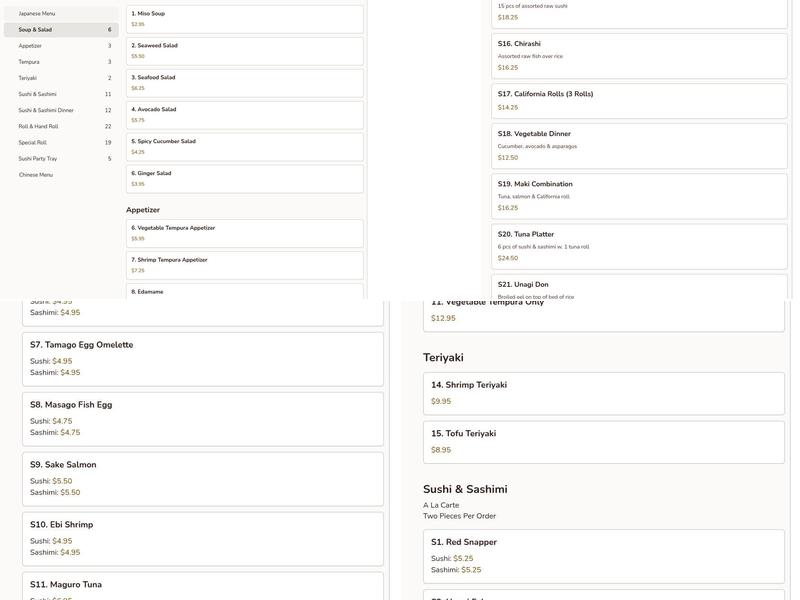
Task: Open the S9 Sake Salmon item
Action: [x=203, y=478]
